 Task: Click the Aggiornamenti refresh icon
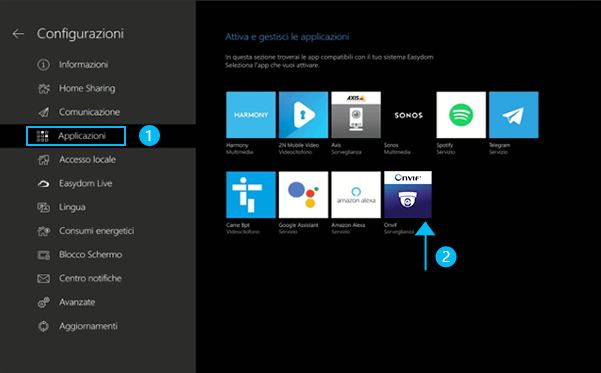[x=43, y=326]
